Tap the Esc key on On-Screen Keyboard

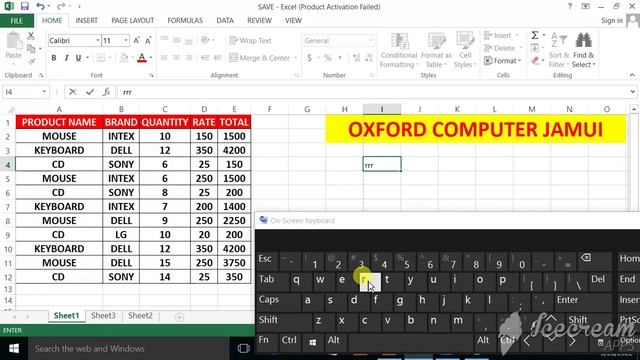point(267,260)
